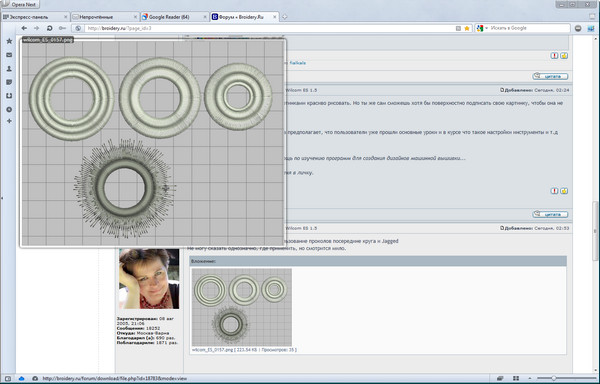600x384 pixels.
Task: Open the post permalink icon at Добавлено 02:53
Action: coord(502,228)
